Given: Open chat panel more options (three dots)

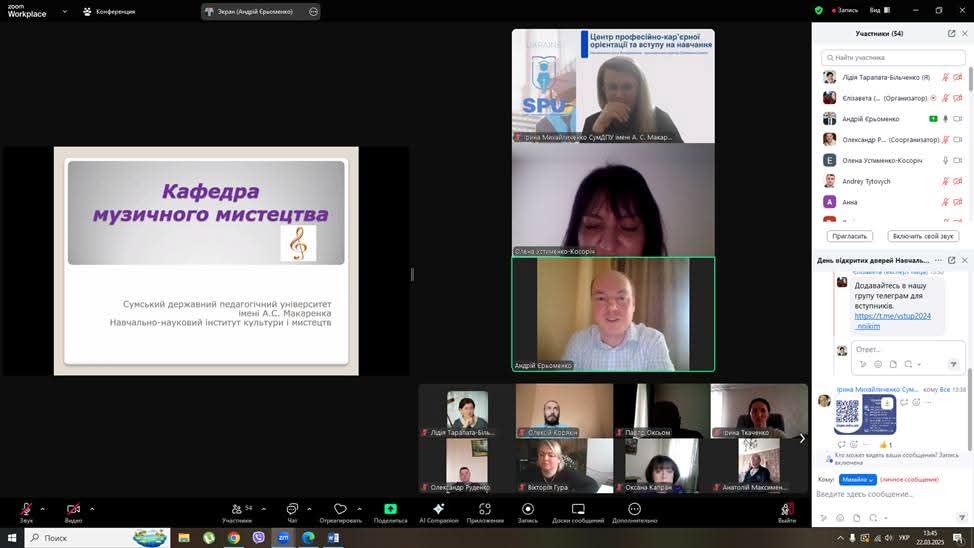Looking at the screenshot, I should [938, 260].
